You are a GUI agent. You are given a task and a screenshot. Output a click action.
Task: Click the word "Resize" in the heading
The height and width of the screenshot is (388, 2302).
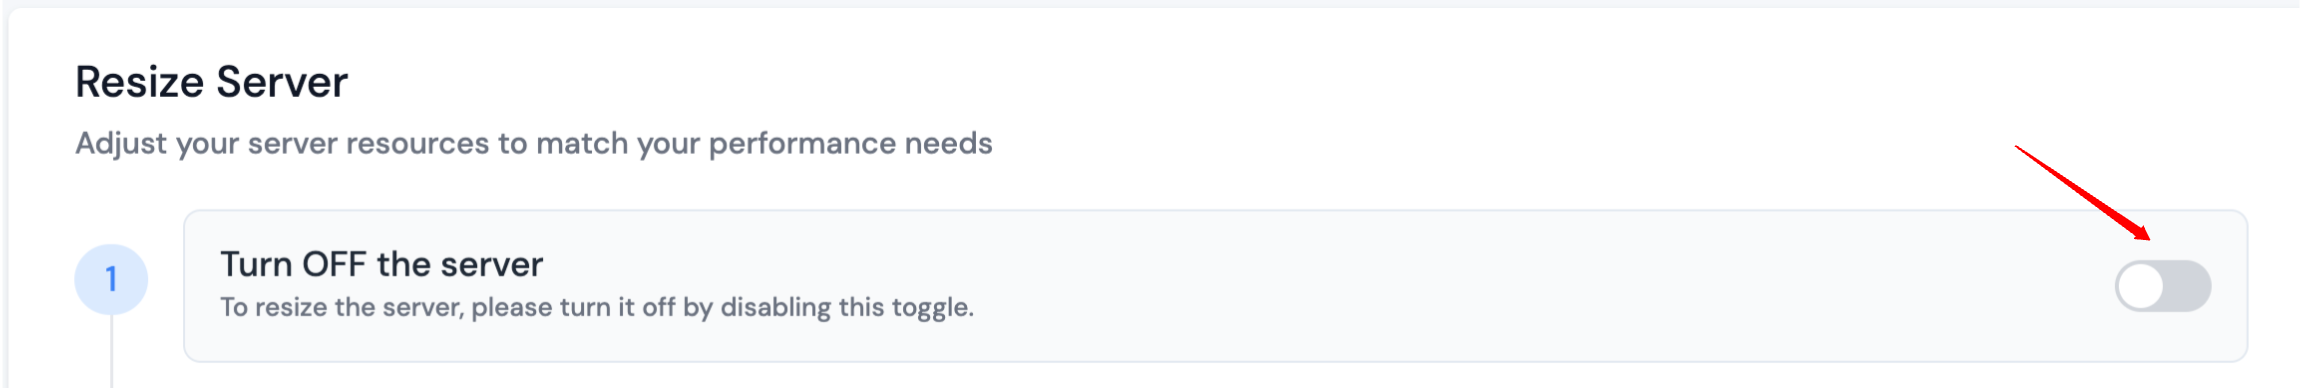coord(141,82)
